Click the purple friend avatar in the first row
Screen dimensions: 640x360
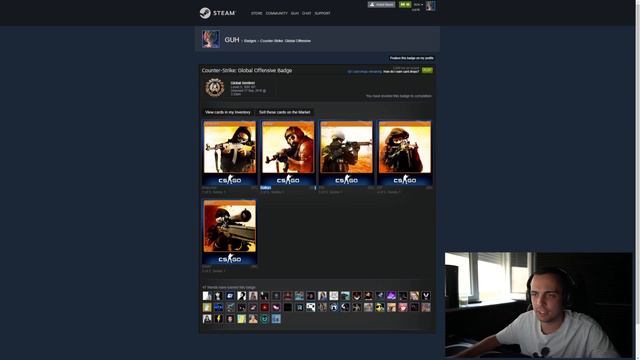click(391, 296)
